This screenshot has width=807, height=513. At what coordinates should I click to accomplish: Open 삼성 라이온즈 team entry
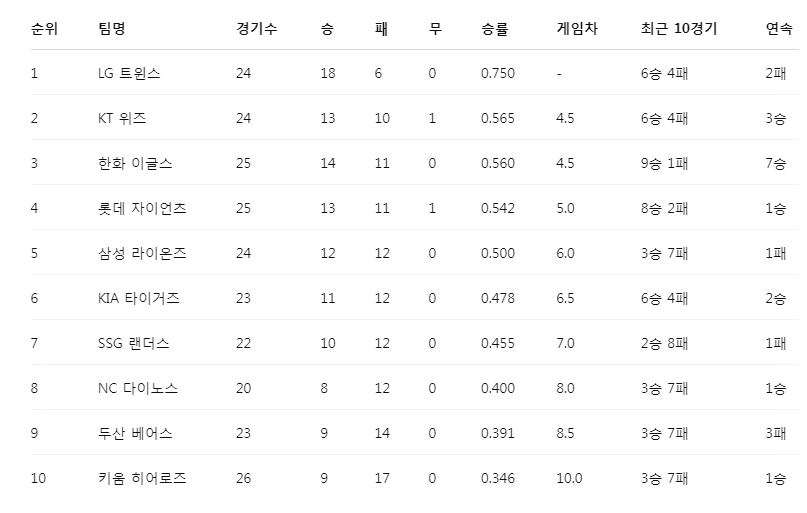click(x=142, y=253)
